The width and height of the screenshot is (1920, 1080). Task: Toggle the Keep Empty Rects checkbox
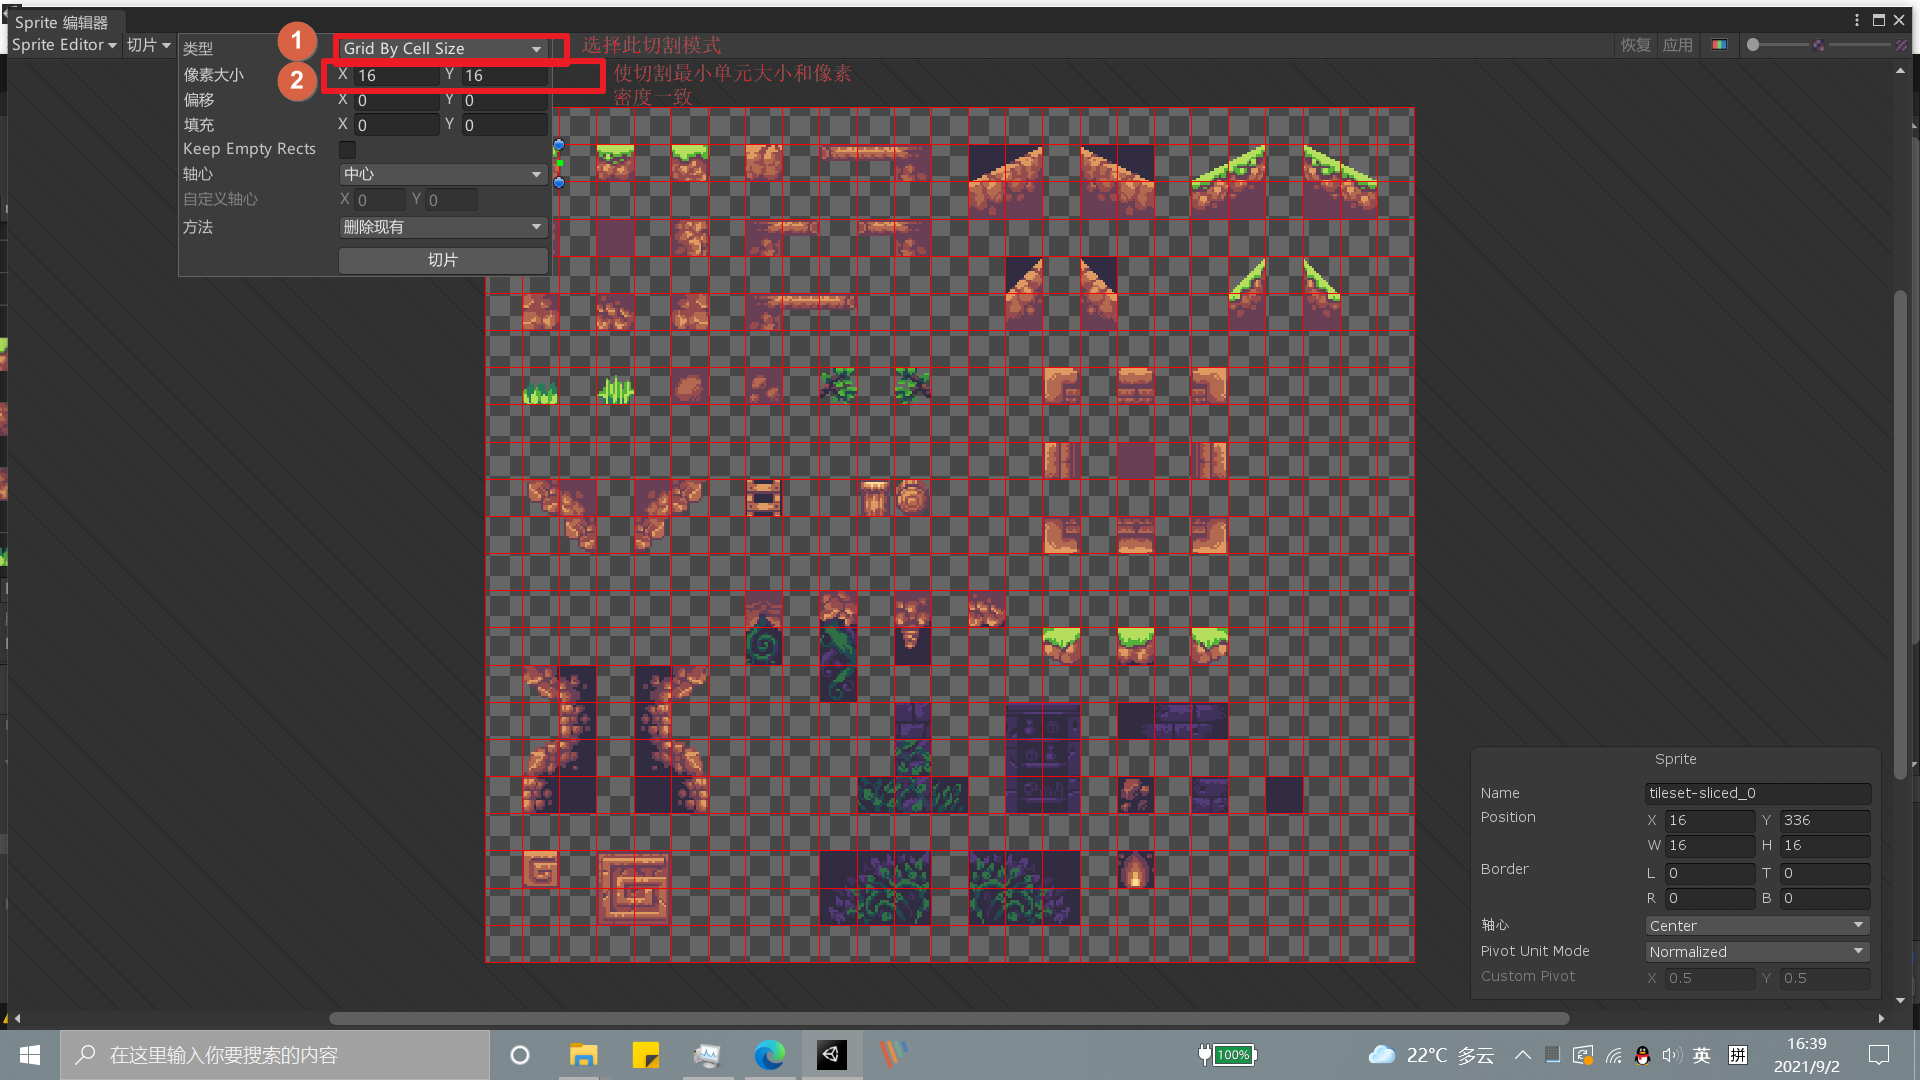pos(347,150)
